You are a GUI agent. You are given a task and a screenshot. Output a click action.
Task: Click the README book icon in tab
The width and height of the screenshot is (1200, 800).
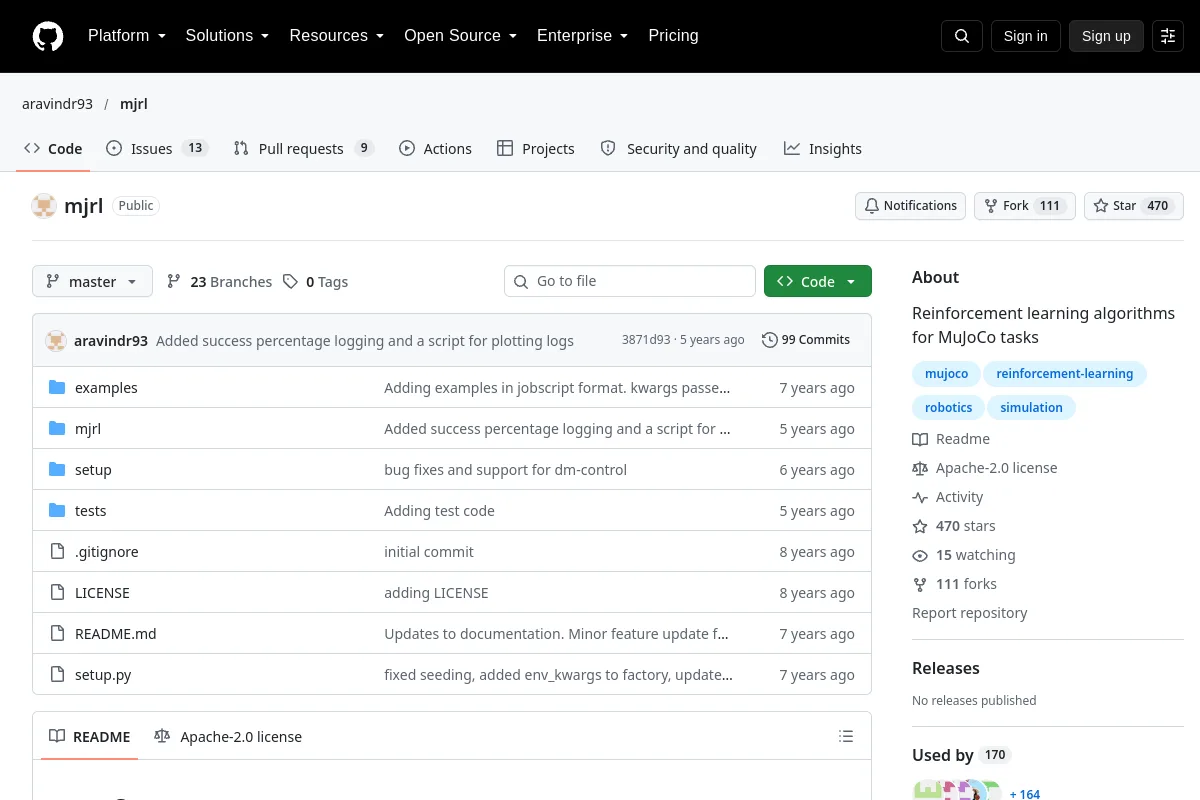(58, 736)
